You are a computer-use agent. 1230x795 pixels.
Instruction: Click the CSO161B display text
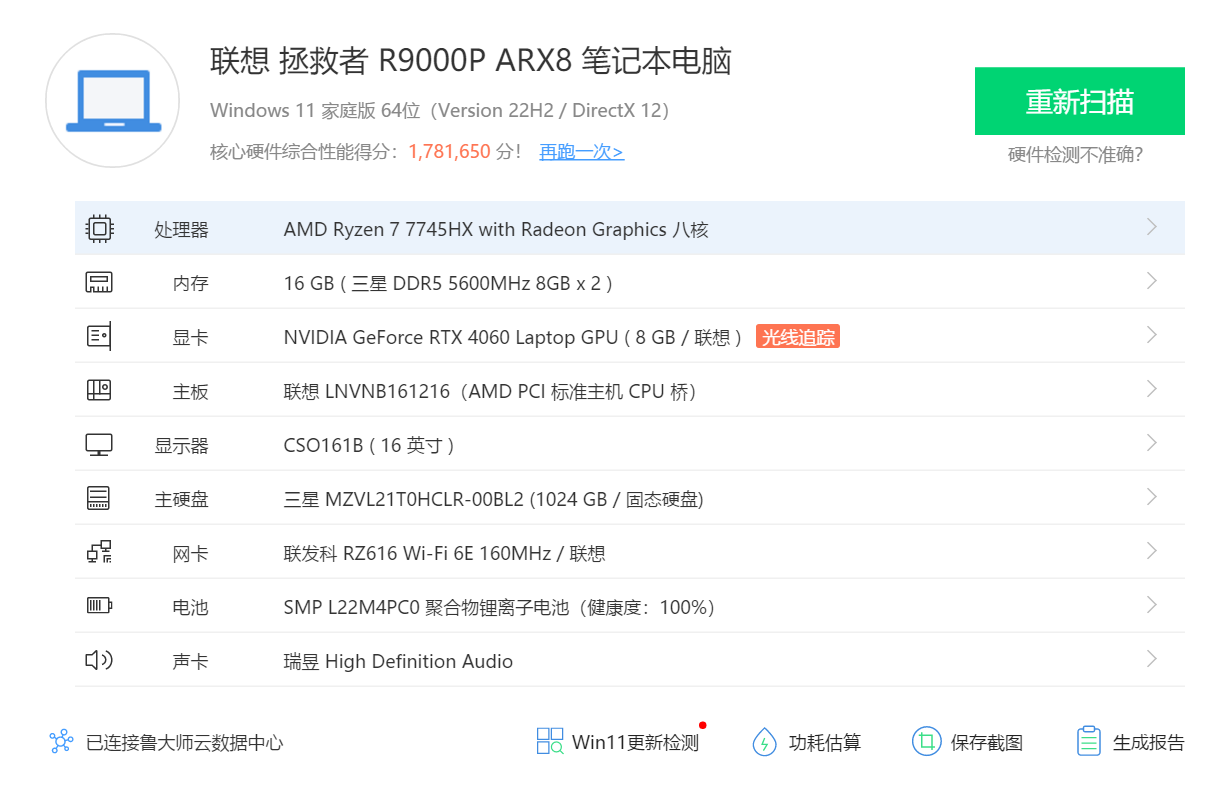coord(370,446)
